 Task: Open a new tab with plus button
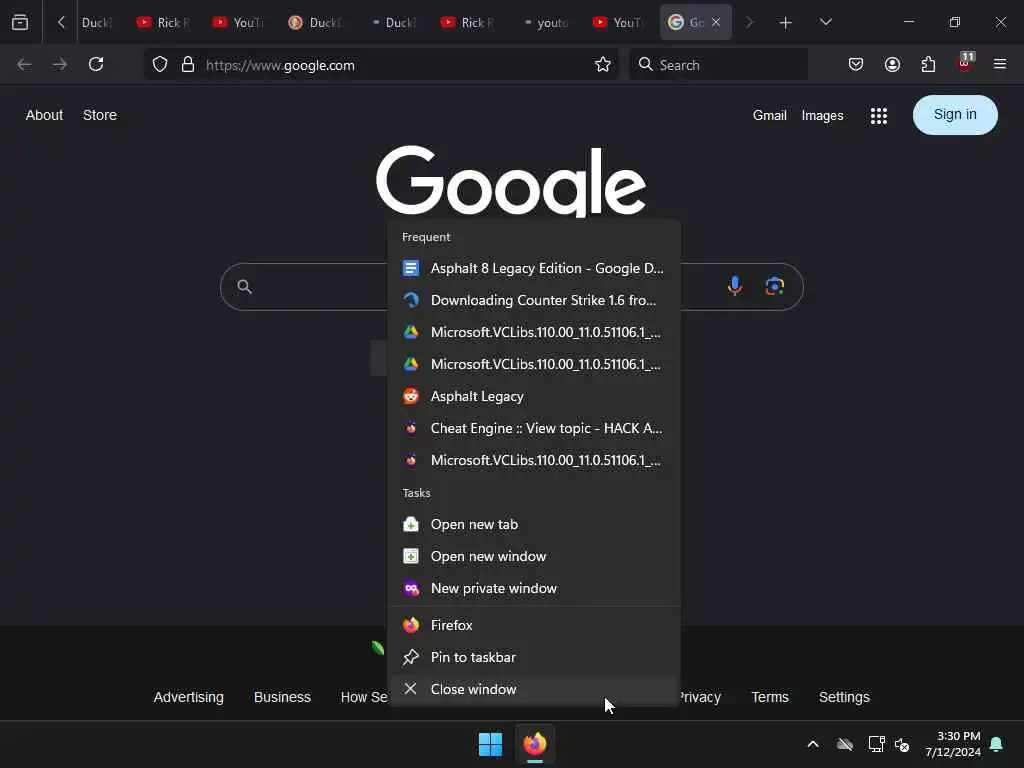click(x=786, y=23)
